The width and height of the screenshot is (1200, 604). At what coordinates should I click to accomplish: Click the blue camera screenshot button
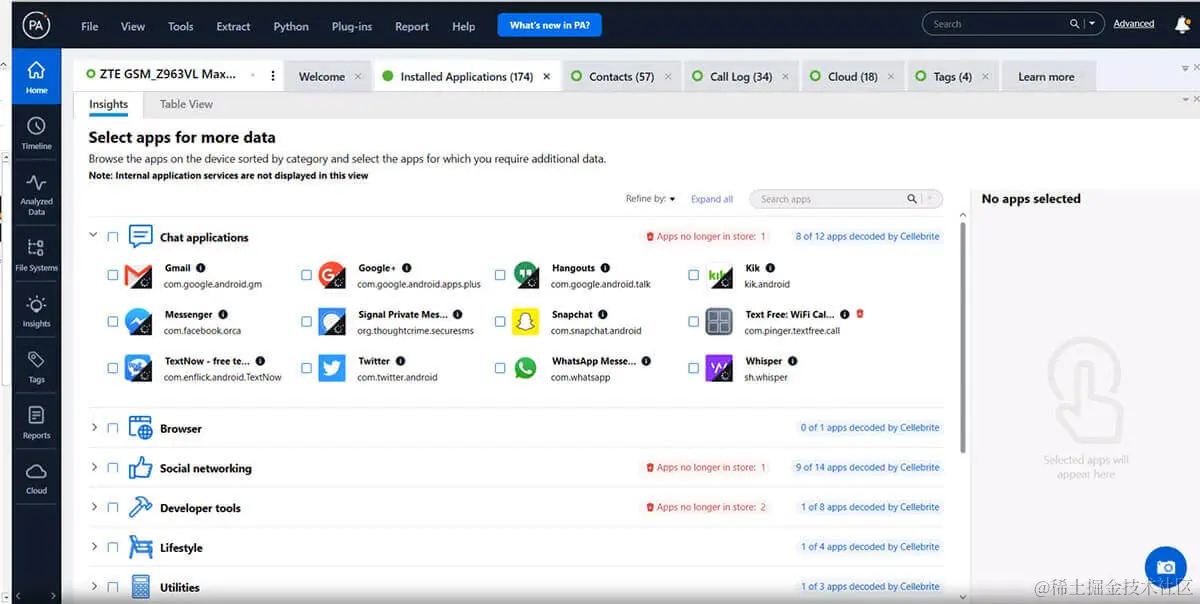point(1165,566)
